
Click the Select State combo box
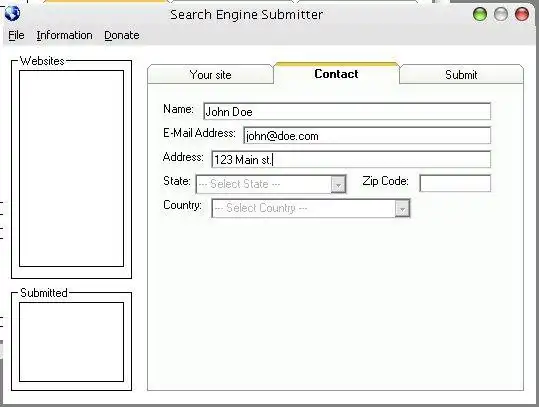coord(271,184)
